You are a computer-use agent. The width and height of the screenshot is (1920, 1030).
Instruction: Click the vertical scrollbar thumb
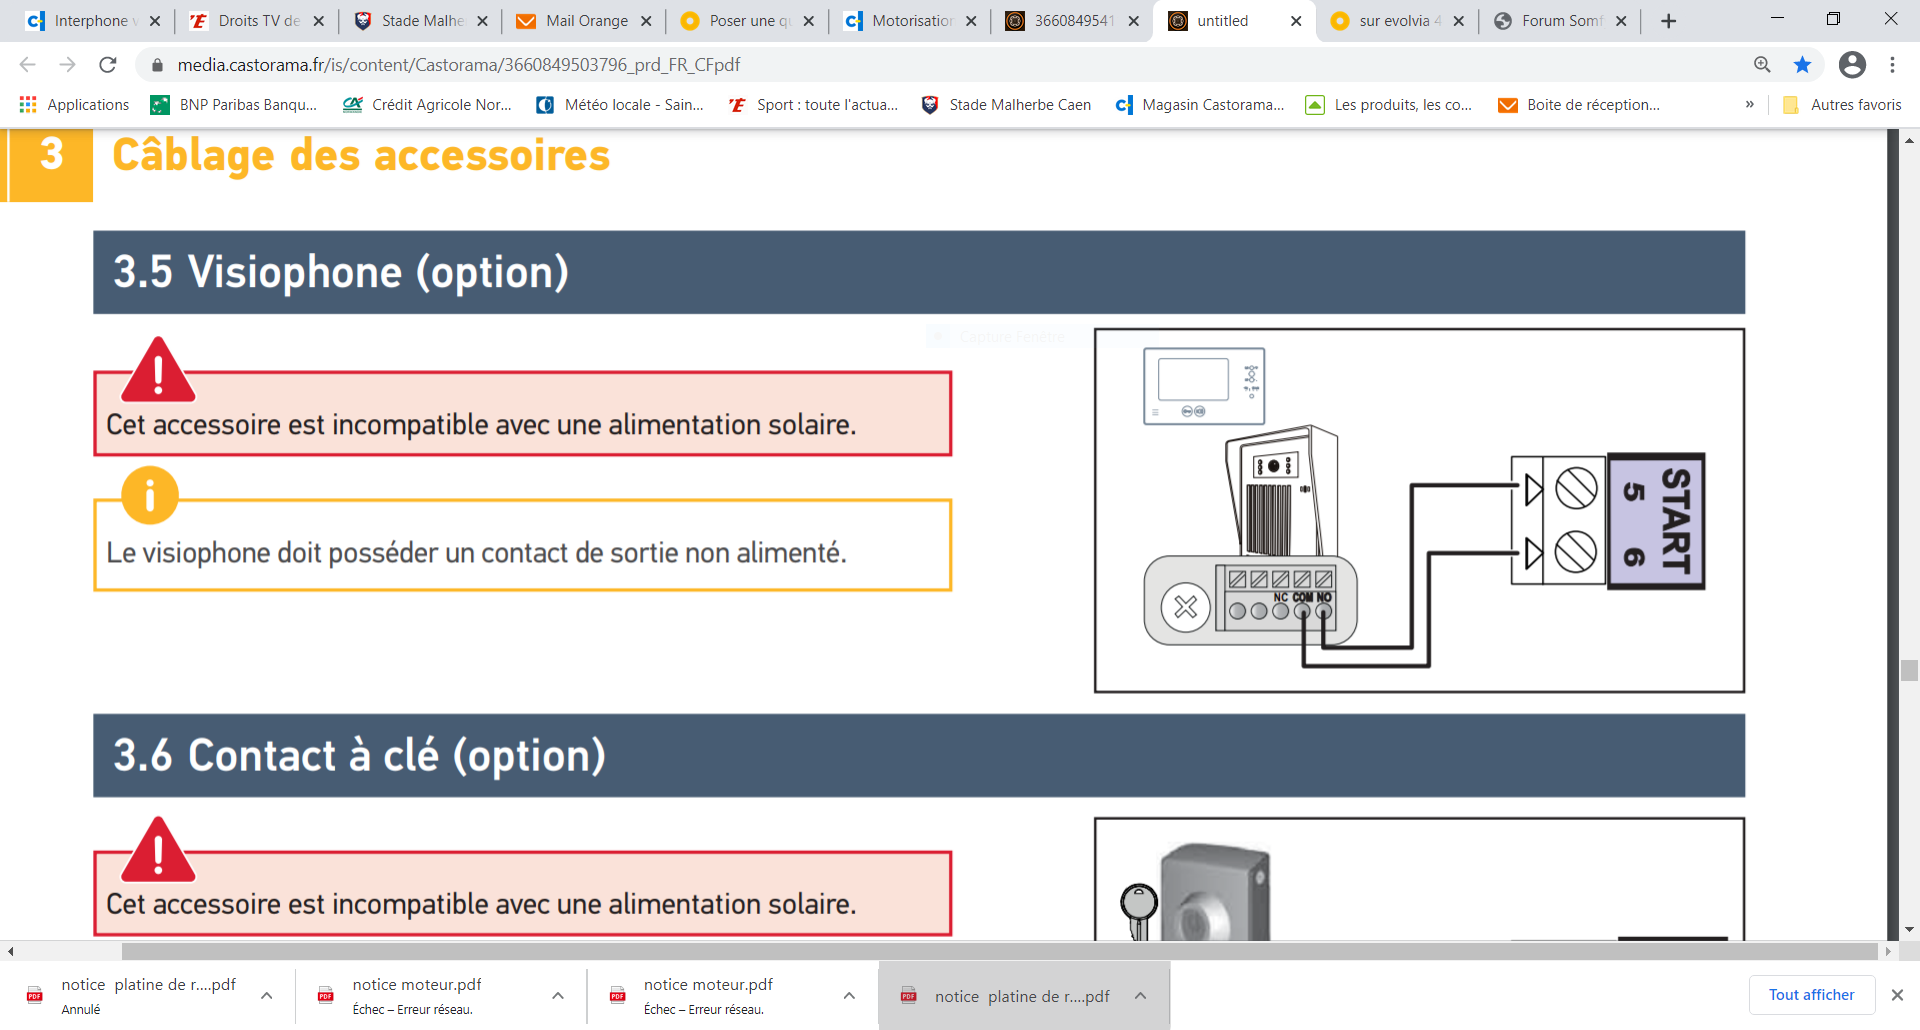coord(1909,670)
